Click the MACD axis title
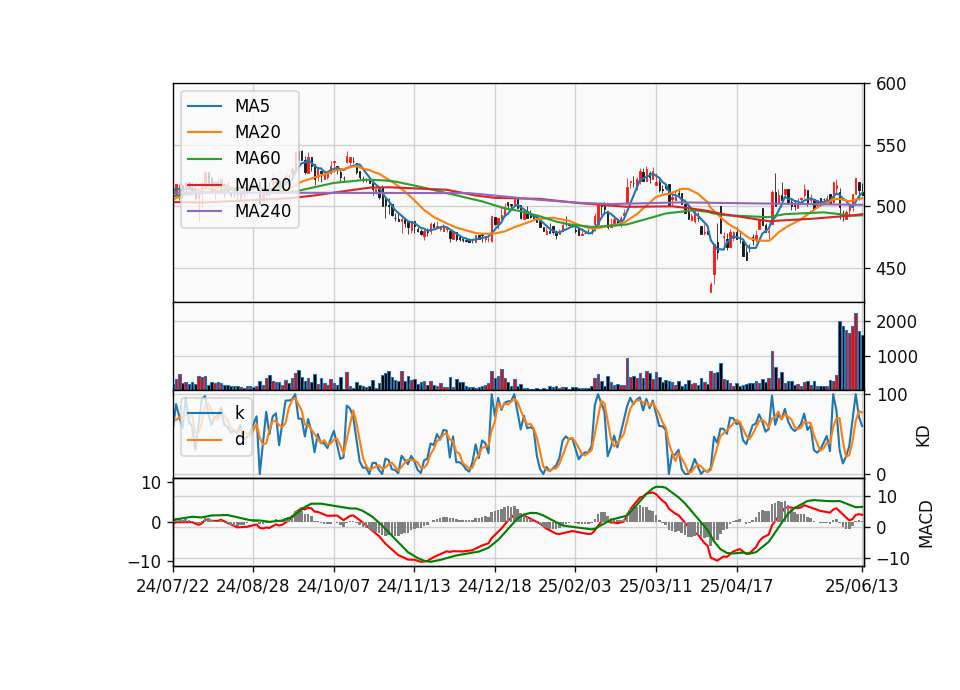 [x=926, y=524]
